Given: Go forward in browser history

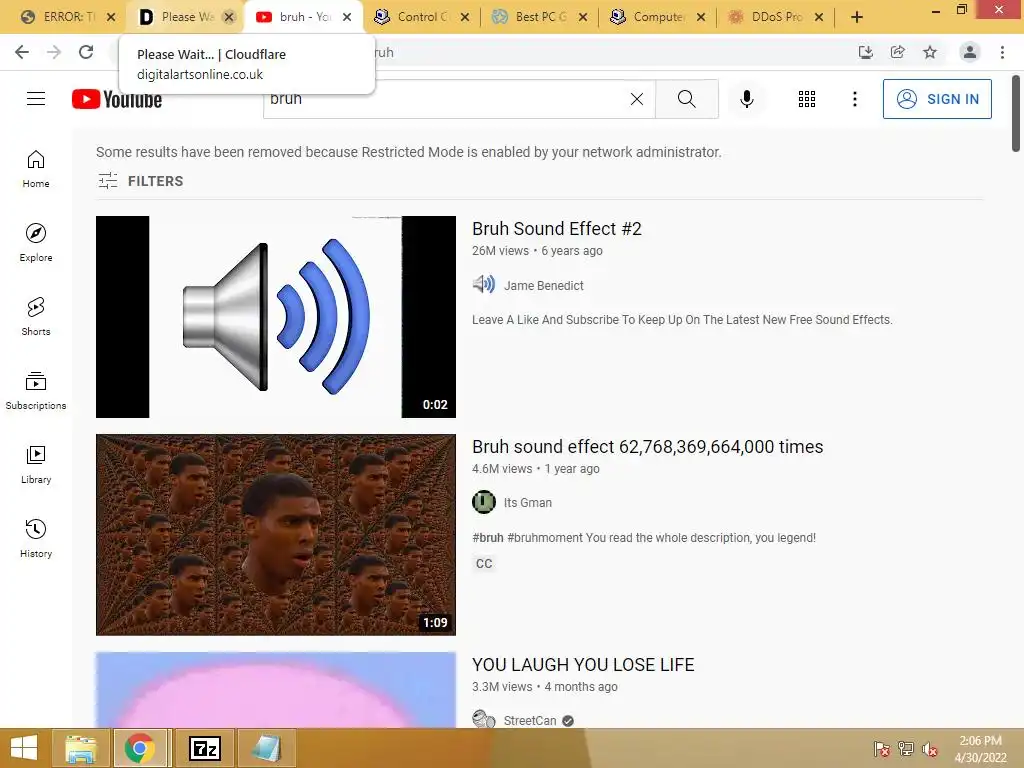Looking at the screenshot, I should coord(54,52).
